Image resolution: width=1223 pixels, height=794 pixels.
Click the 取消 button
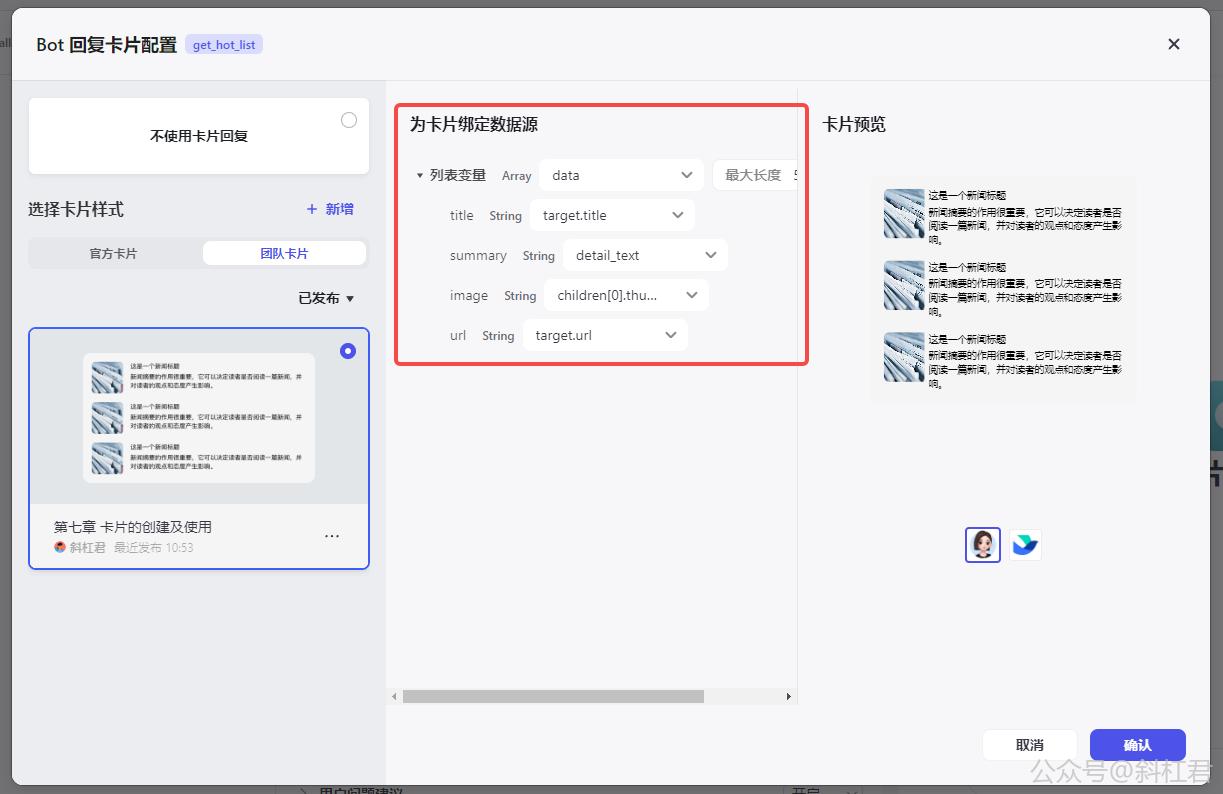[x=1030, y=745]
